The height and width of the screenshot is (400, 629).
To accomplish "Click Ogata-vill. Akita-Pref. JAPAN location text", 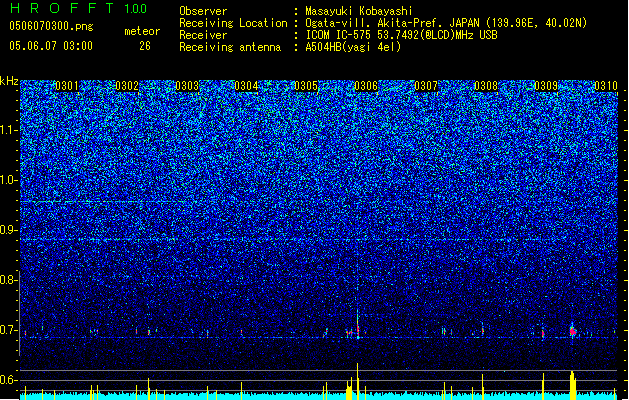I will 446,23.
